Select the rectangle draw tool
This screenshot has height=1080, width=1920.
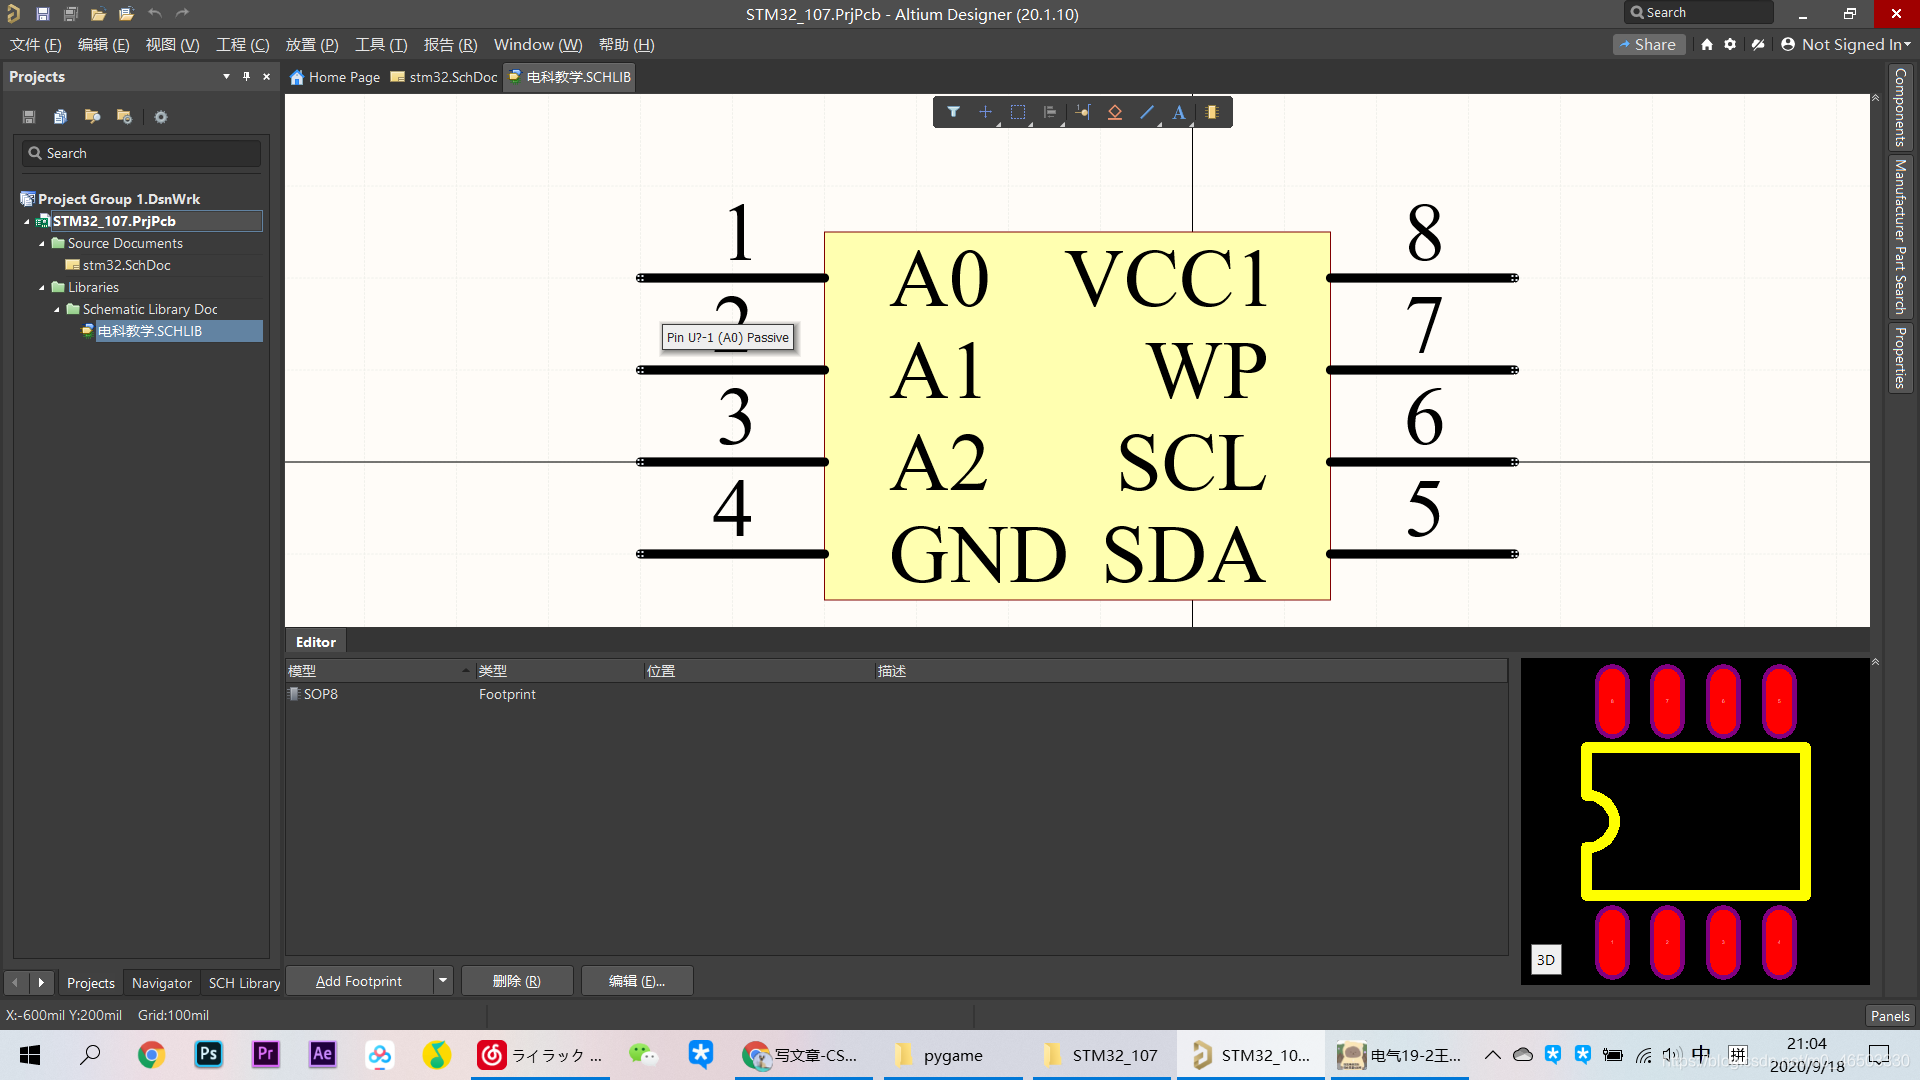(1017, 111)
